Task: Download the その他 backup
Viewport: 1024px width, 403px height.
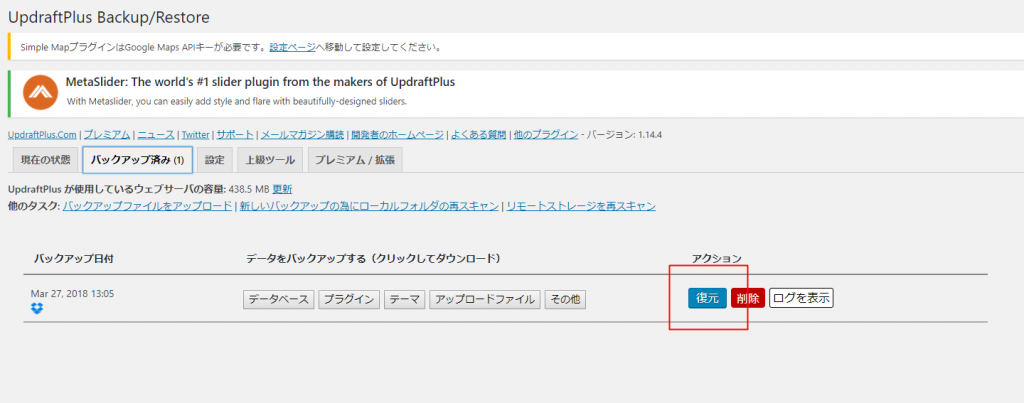Action: (565, 300)
